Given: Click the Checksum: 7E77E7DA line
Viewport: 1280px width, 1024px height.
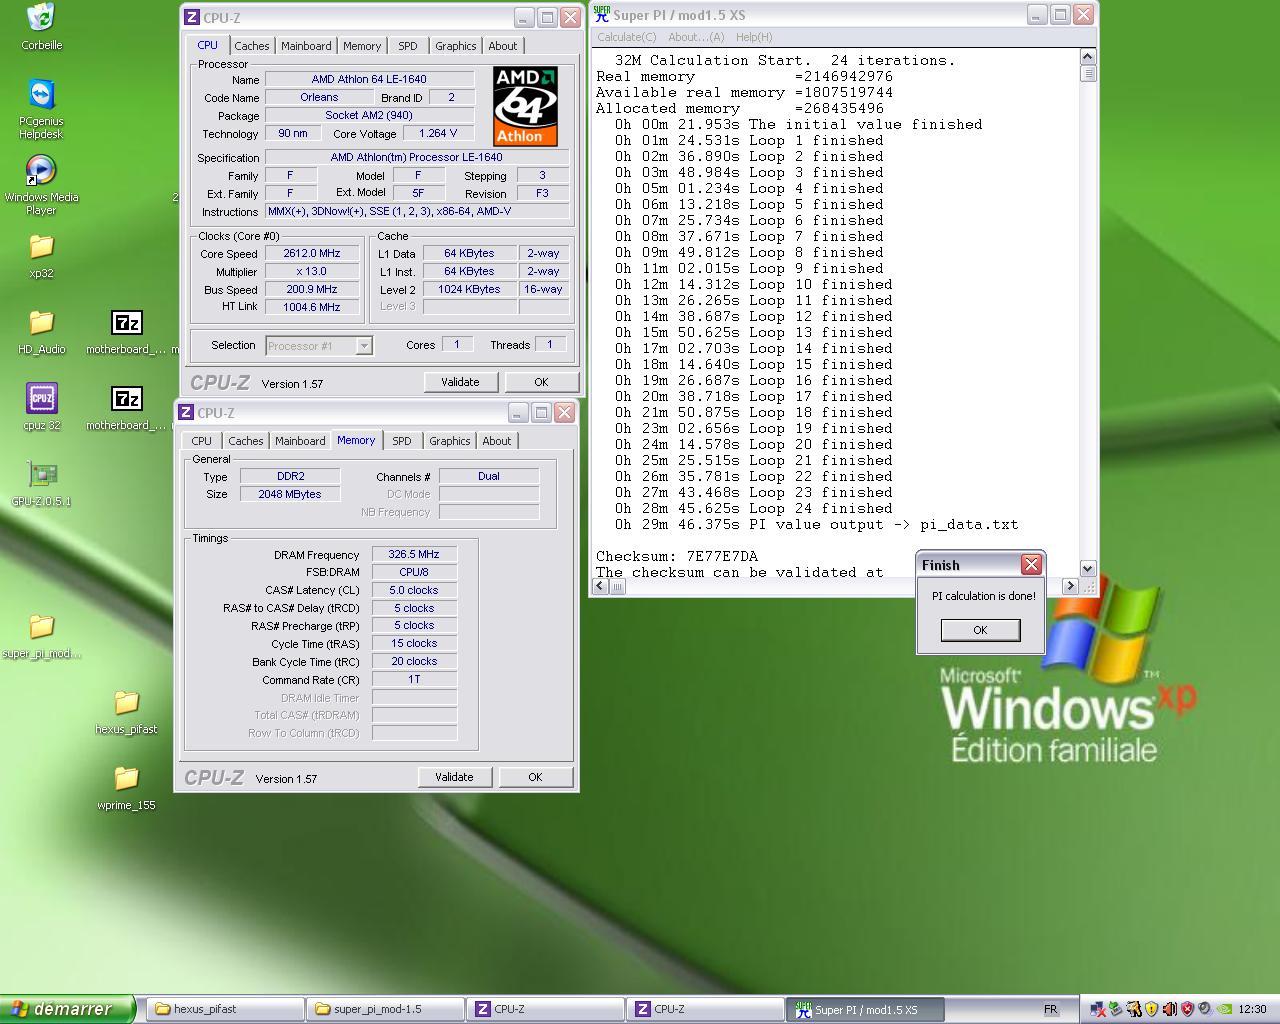Looking at the screenshot, I should tap(677, 556).
